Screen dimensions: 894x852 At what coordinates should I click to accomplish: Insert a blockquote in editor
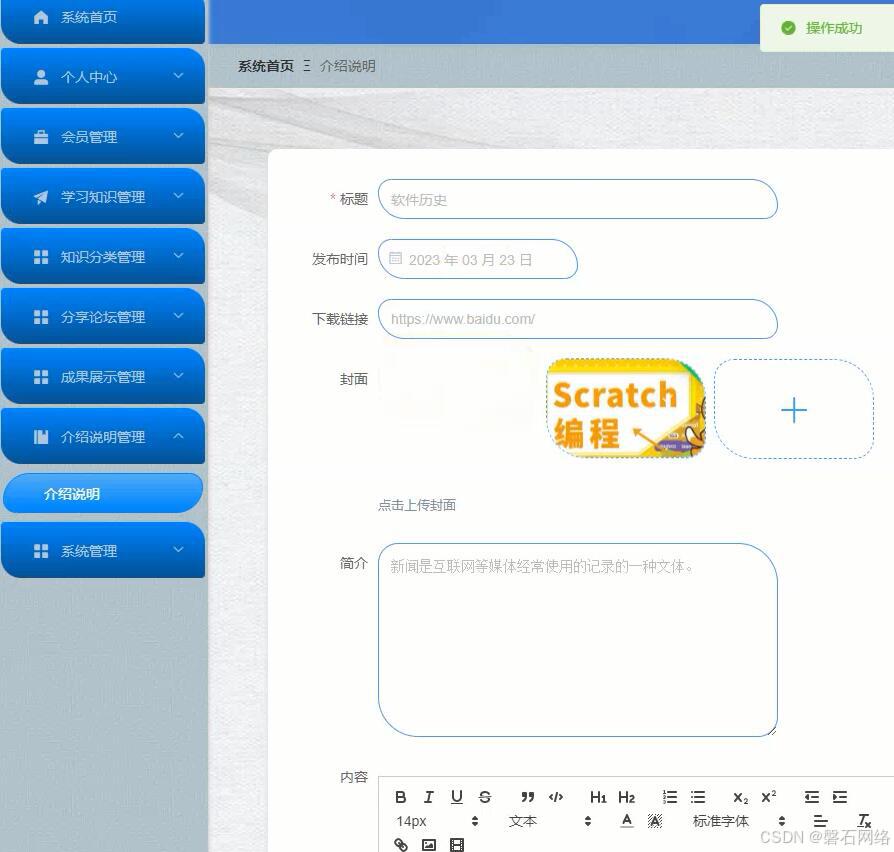click(527, 797)
